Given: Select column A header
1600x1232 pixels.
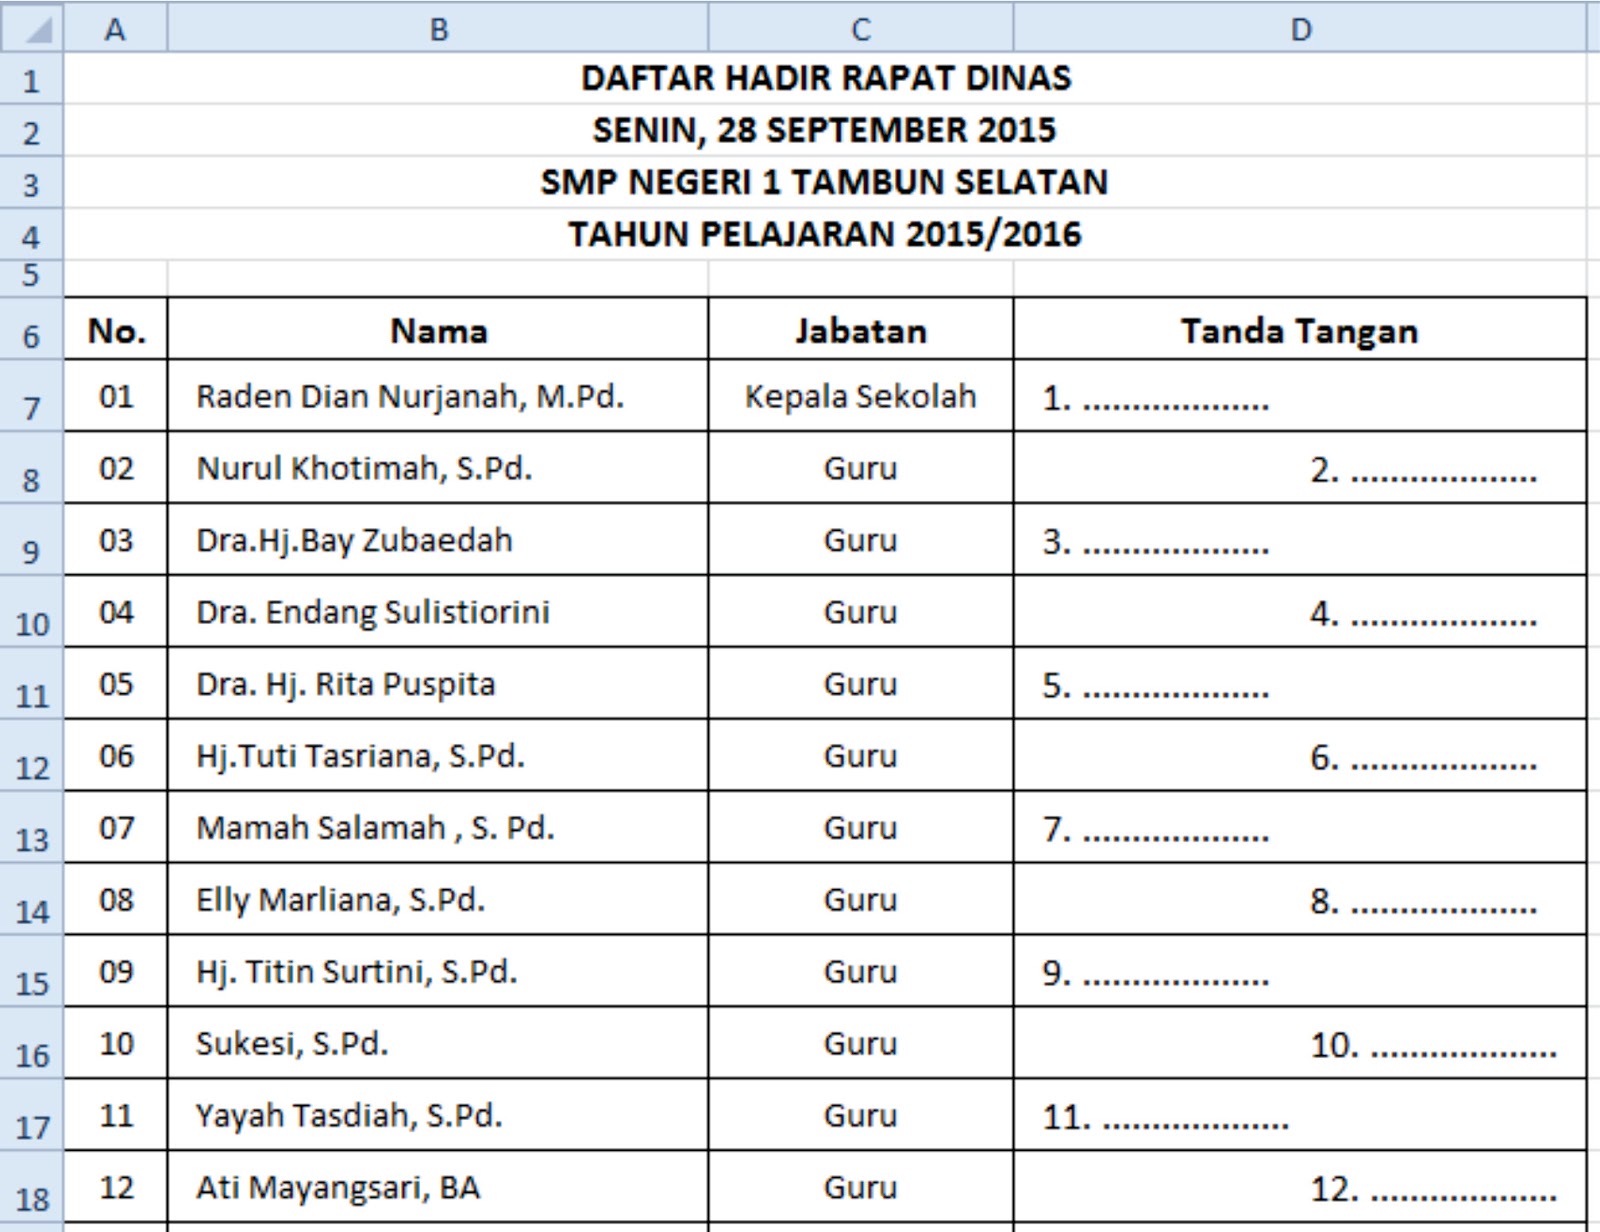Looking at the screenshot, I should coord(115,28).
